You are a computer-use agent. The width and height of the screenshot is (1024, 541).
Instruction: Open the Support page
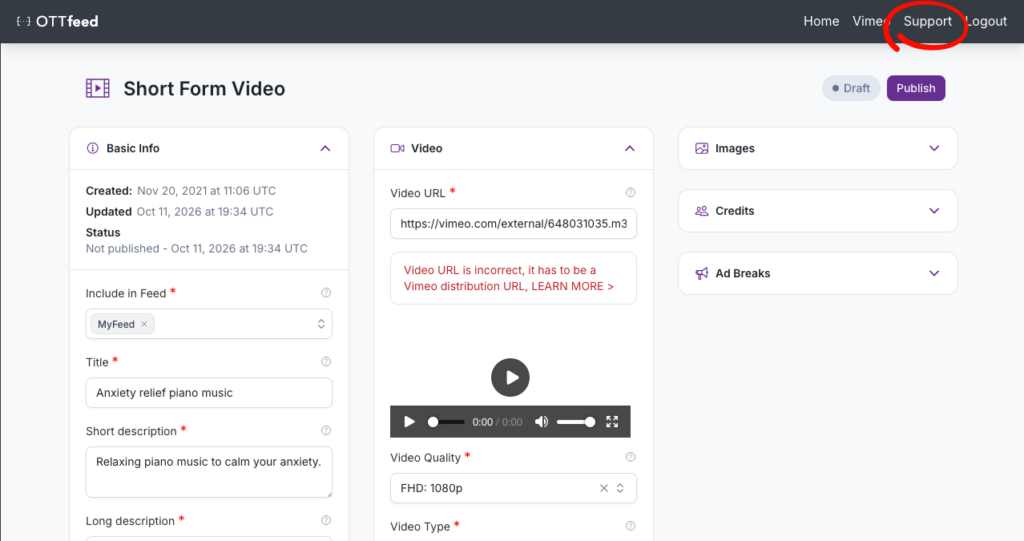coord(927,22)
